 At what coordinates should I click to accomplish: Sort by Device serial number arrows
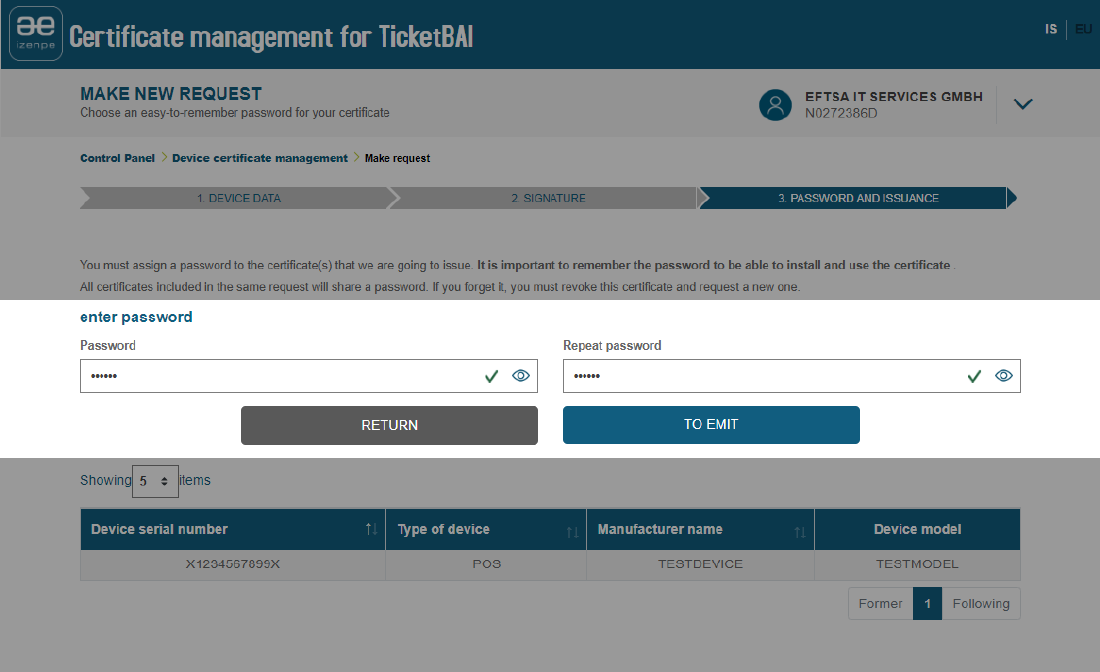click(371, 530)
